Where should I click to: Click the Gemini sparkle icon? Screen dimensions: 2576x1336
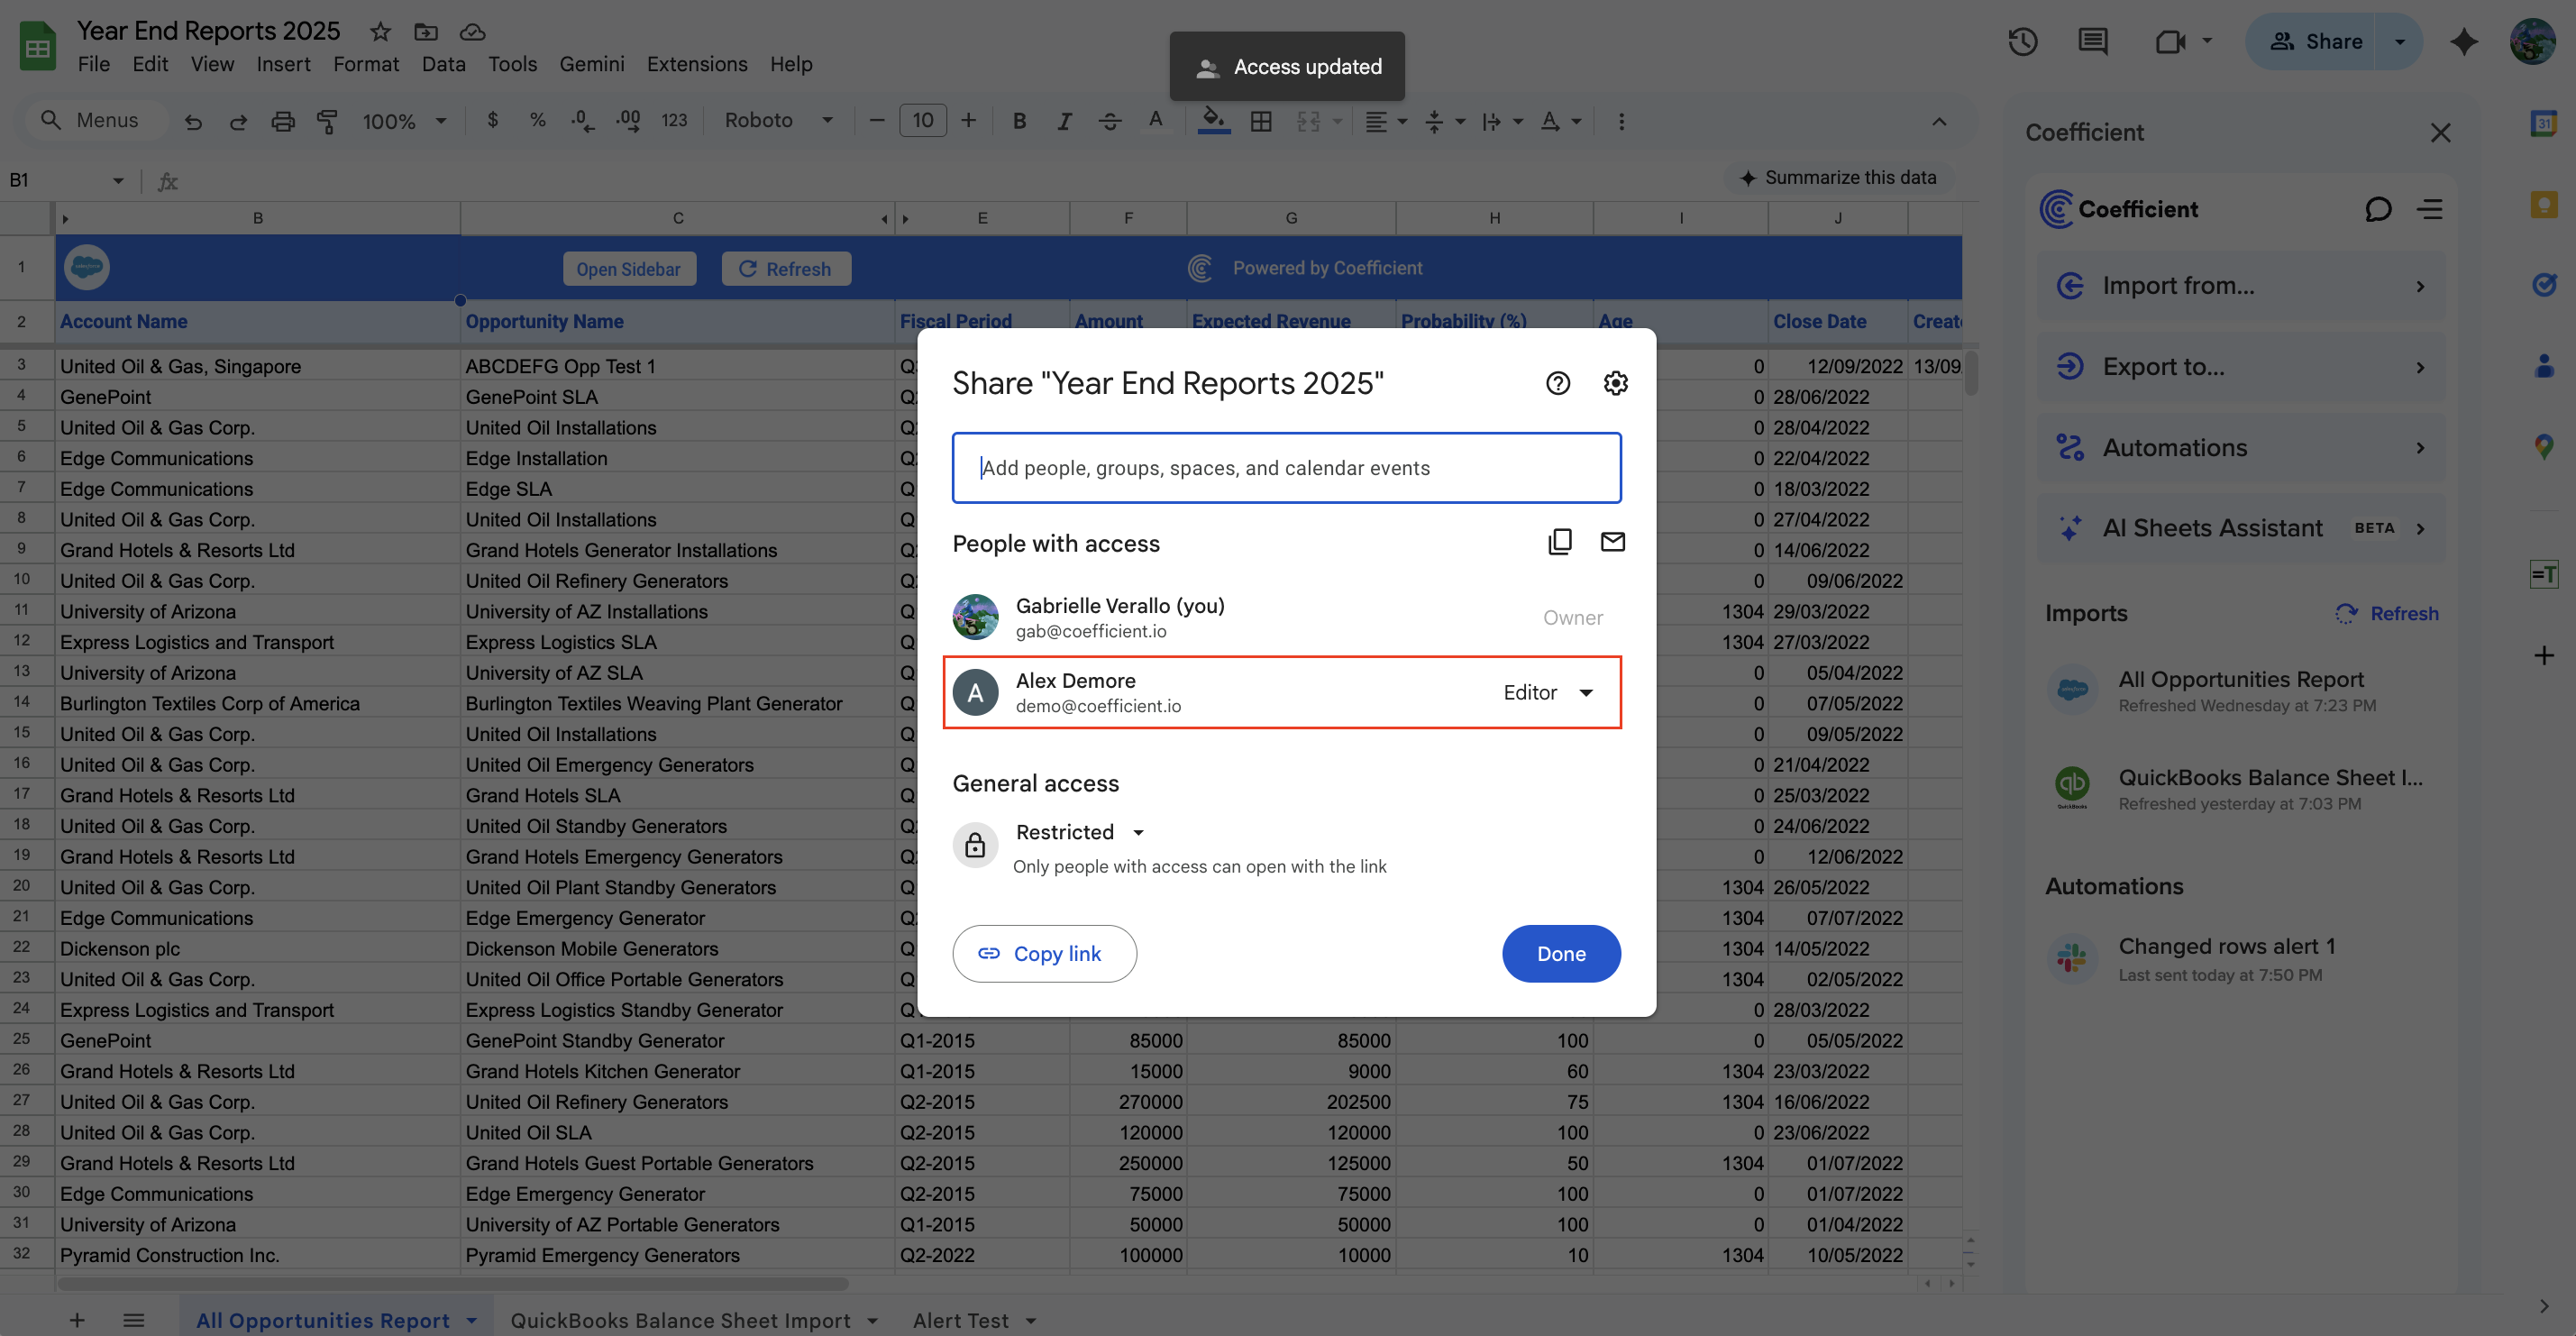pos(2463,41)
